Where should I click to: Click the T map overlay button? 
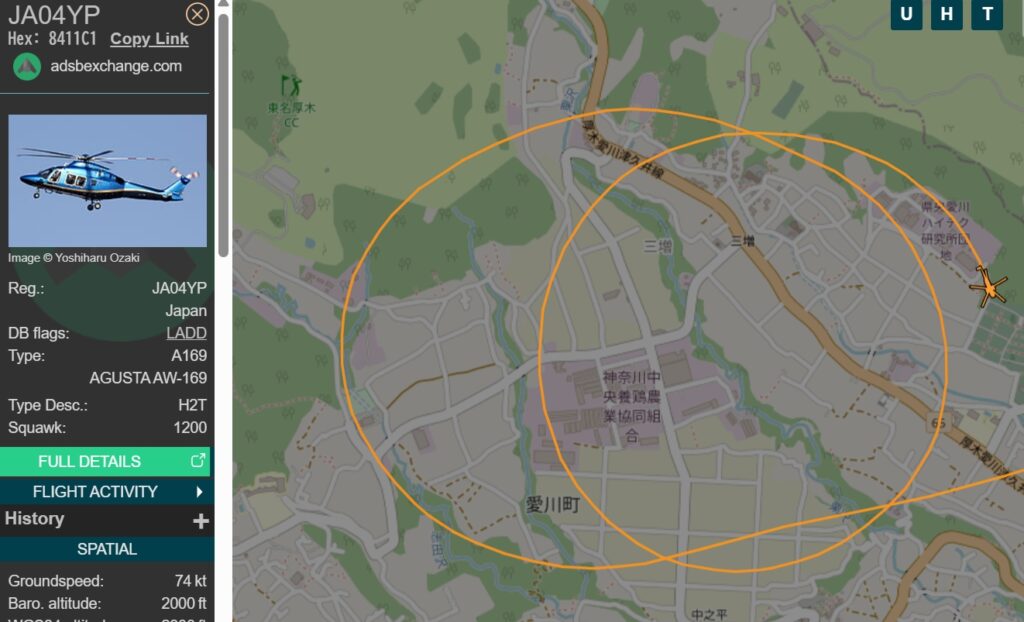click(x=987, y=14)
